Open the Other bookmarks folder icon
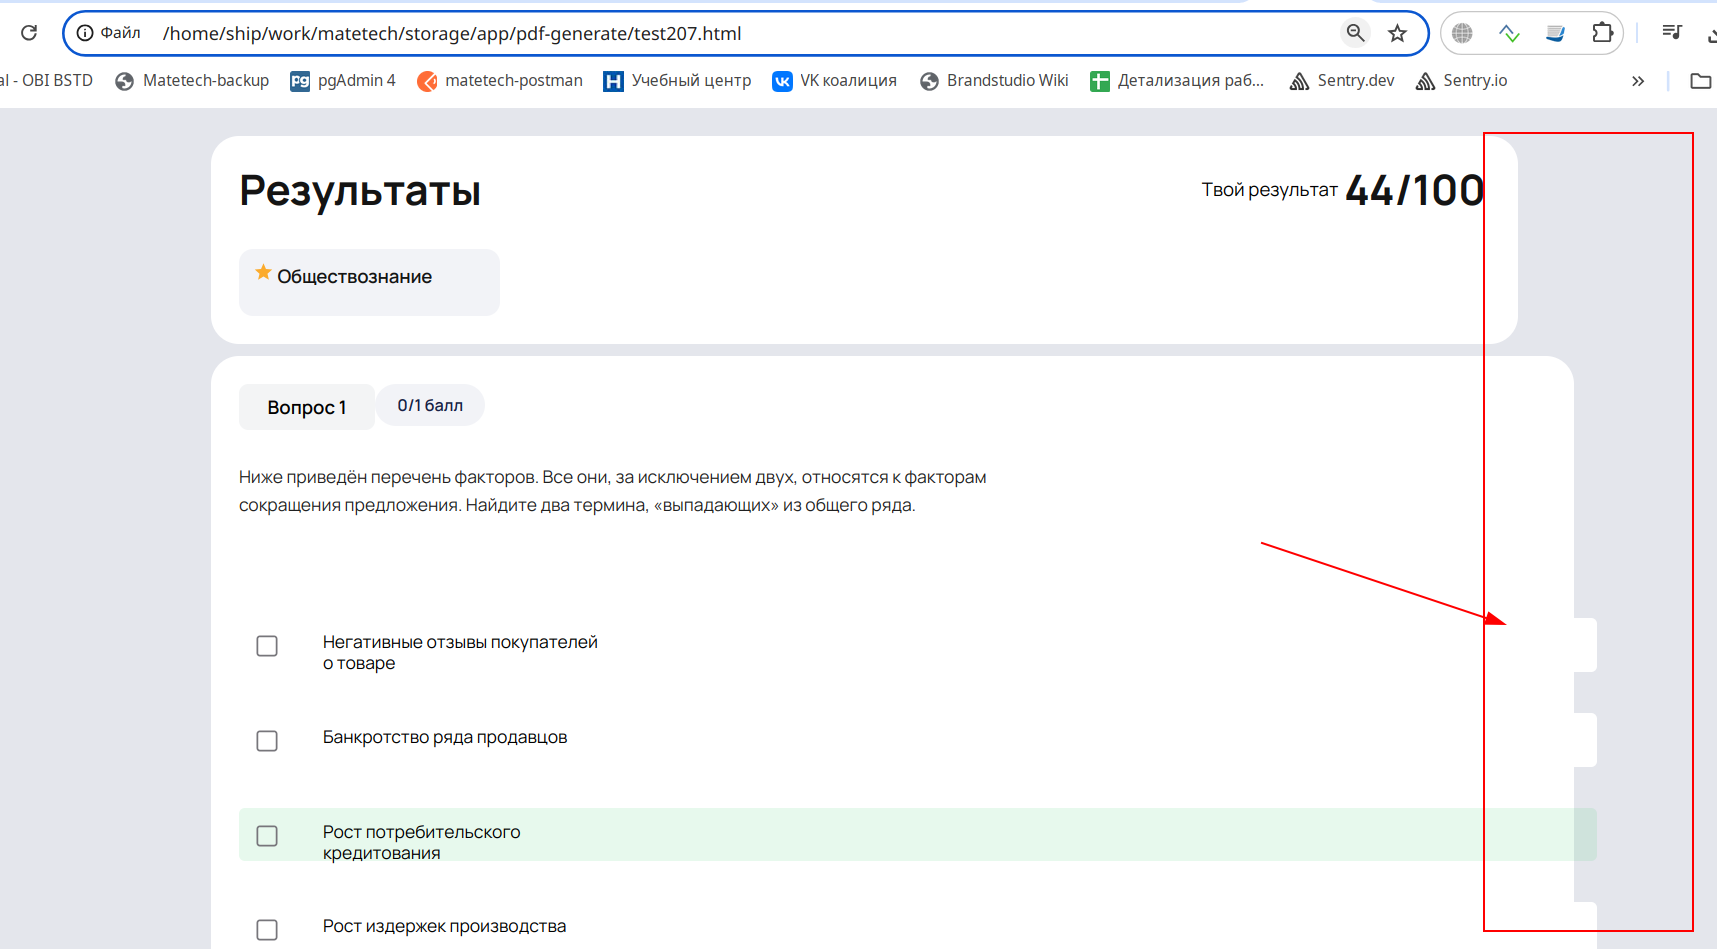This screenshot has width=1717, height=949. coord(1700,80)
